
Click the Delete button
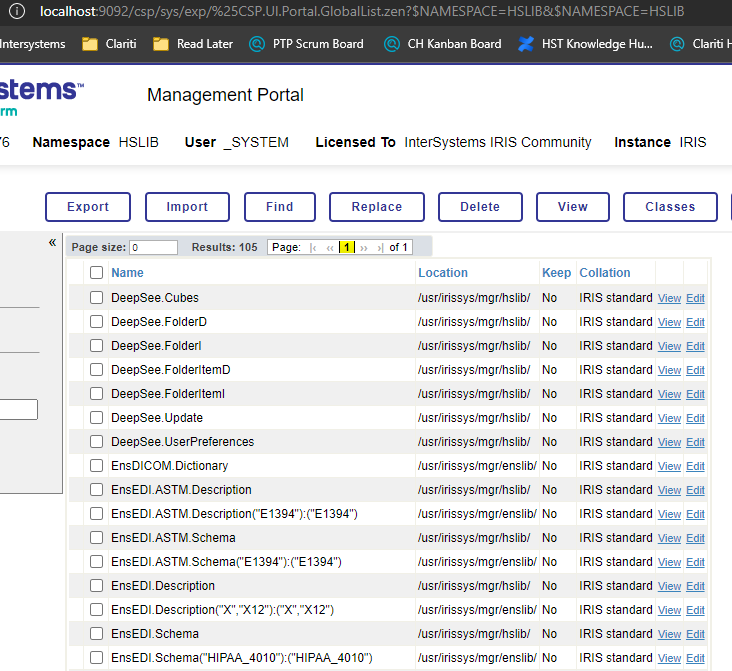point(480,207)
